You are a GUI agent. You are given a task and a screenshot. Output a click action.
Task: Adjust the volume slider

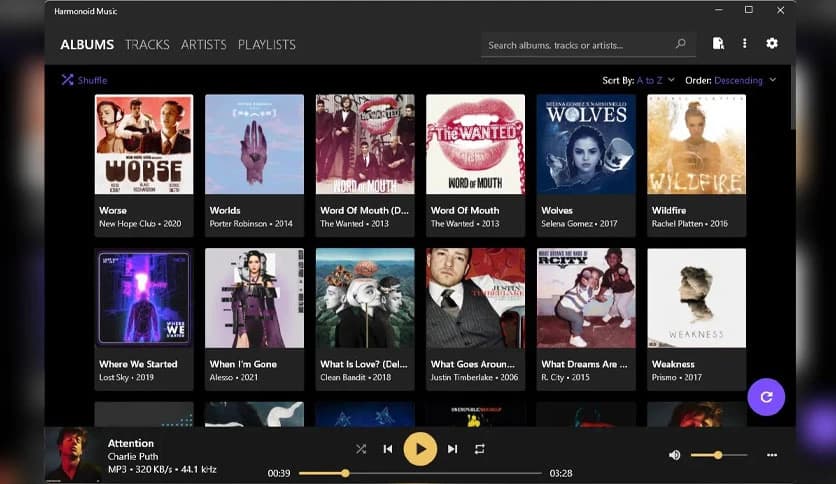click(718, 455)
